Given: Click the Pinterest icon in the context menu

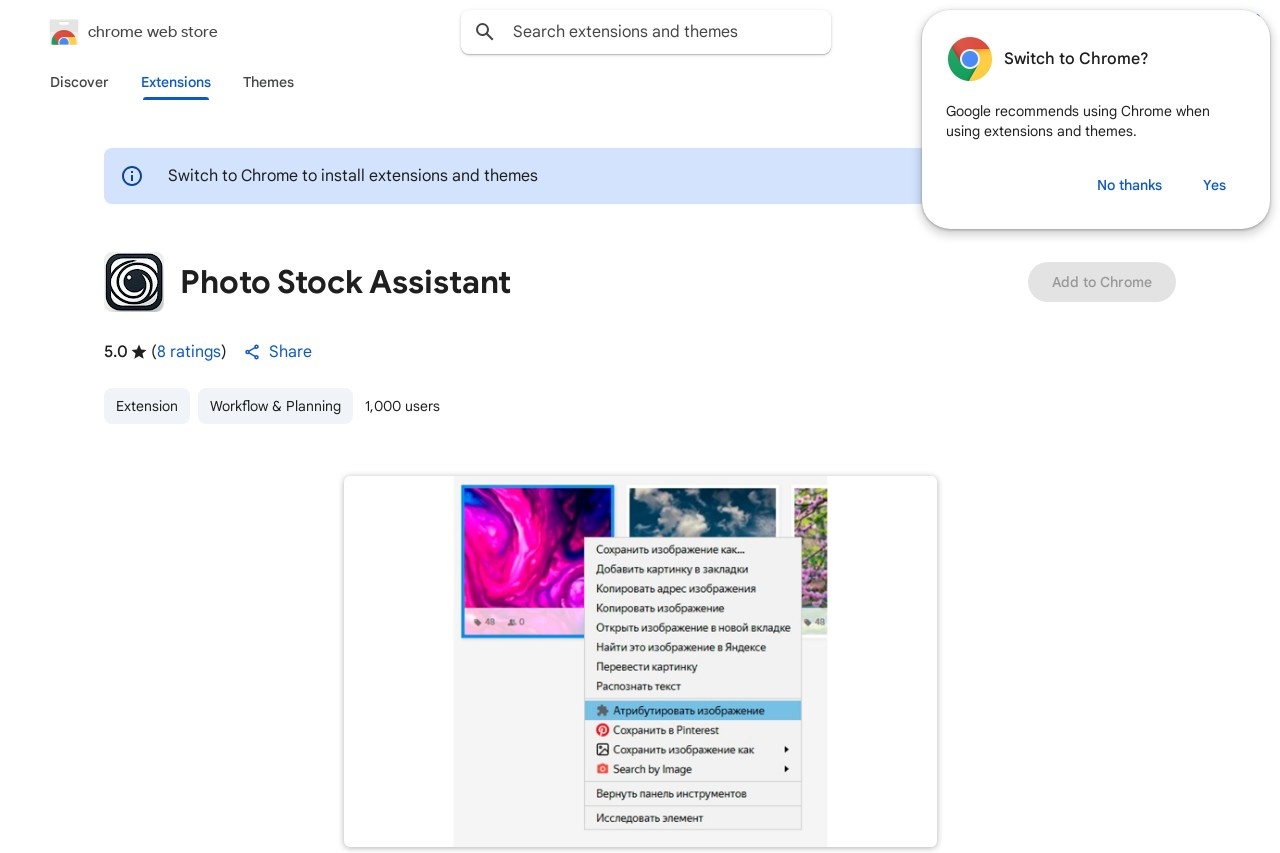Looking at the screenshot, I should click(602, 730).
